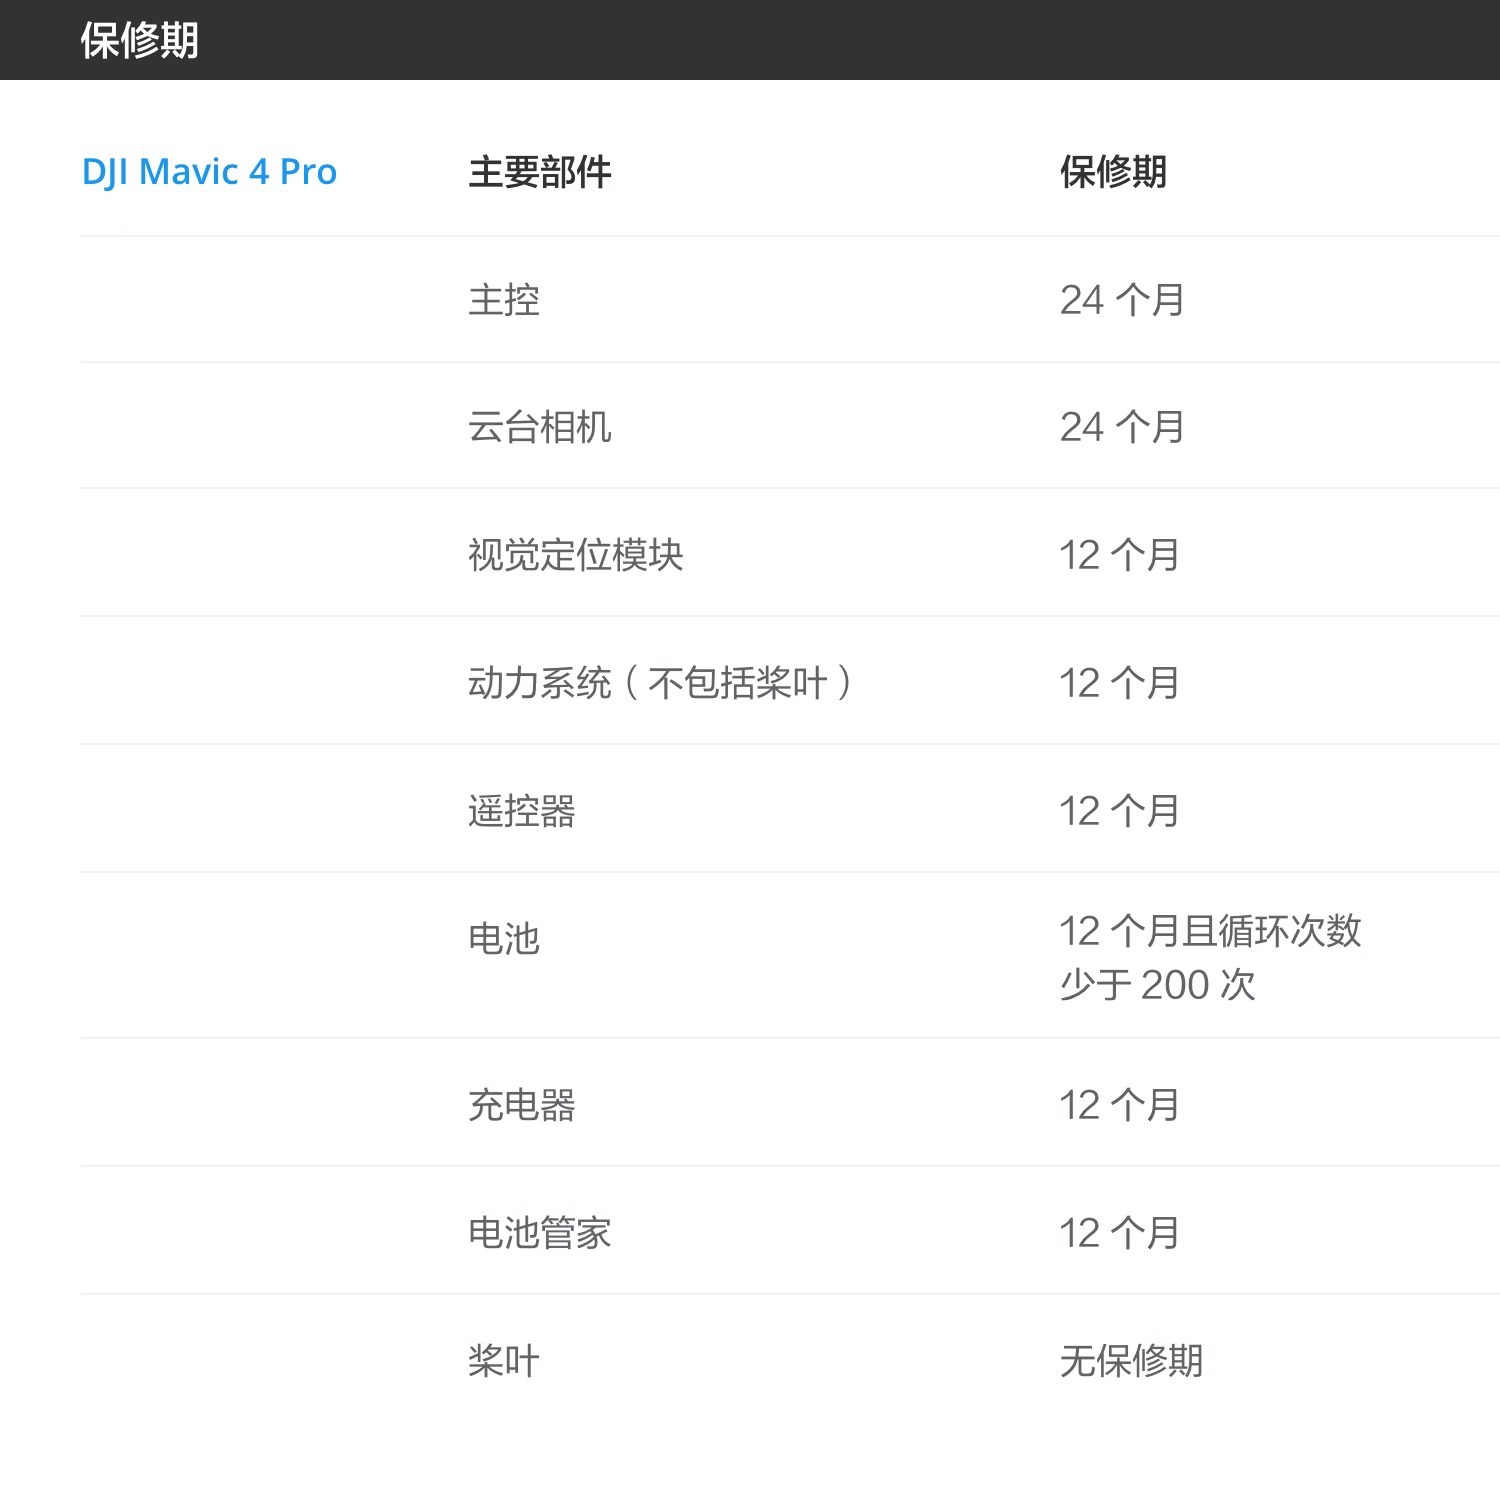Click the 无保修期 warranty value
The height and width of the screenshot is (1508, 1500).
pyautogui.click(x=1132, y=1360)
